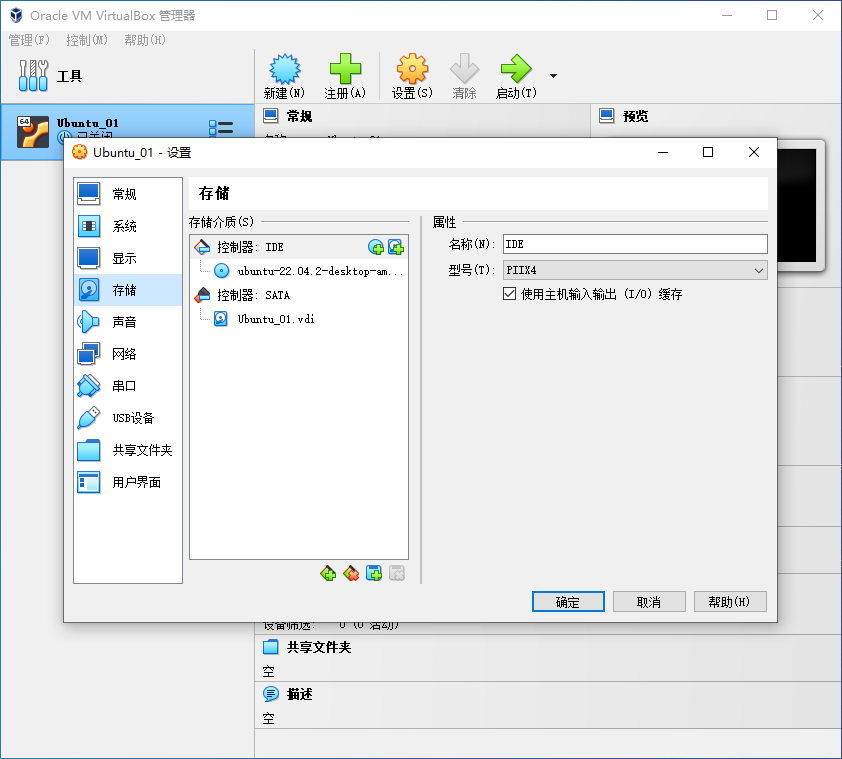Image resolution: width=842 pixels, height=759 pixels.
Task: Open the Shared Folders (共享文件夹) category
Action: pyautogui.click(x=128, y=450)
